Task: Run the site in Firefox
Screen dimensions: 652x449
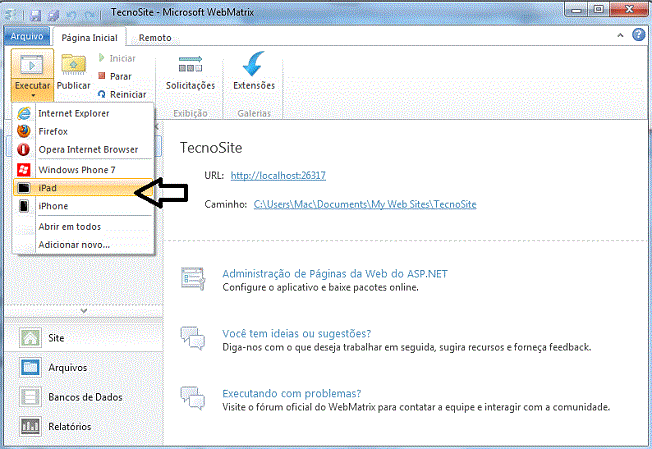Action: coord(83,131)
